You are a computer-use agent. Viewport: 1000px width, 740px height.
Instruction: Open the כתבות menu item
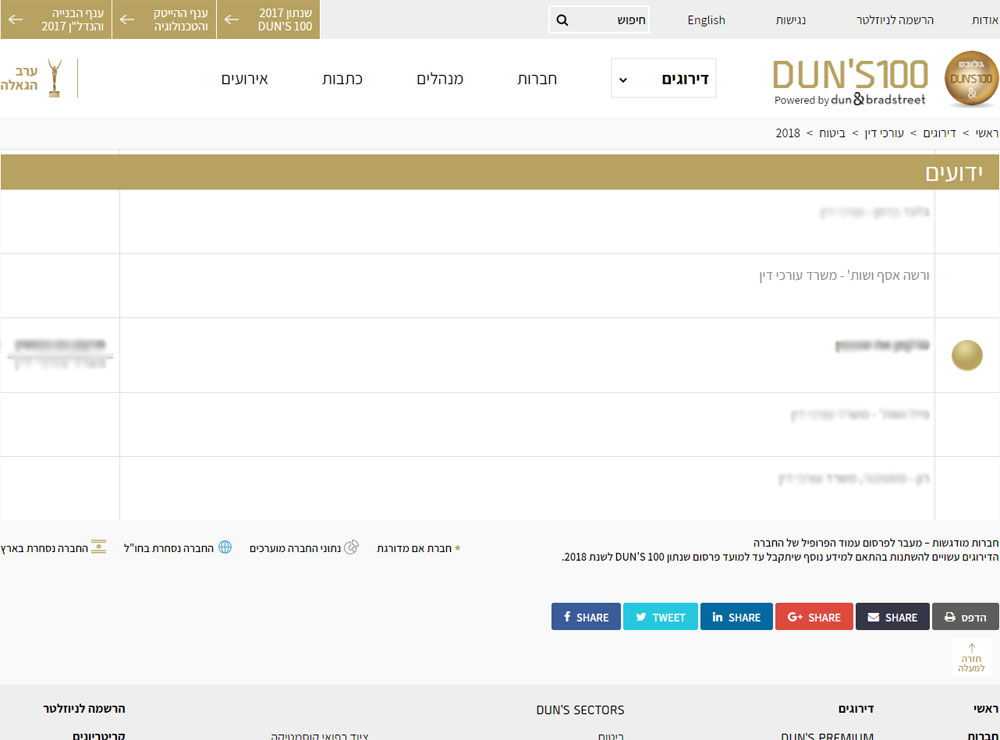[x=342, y=79]
